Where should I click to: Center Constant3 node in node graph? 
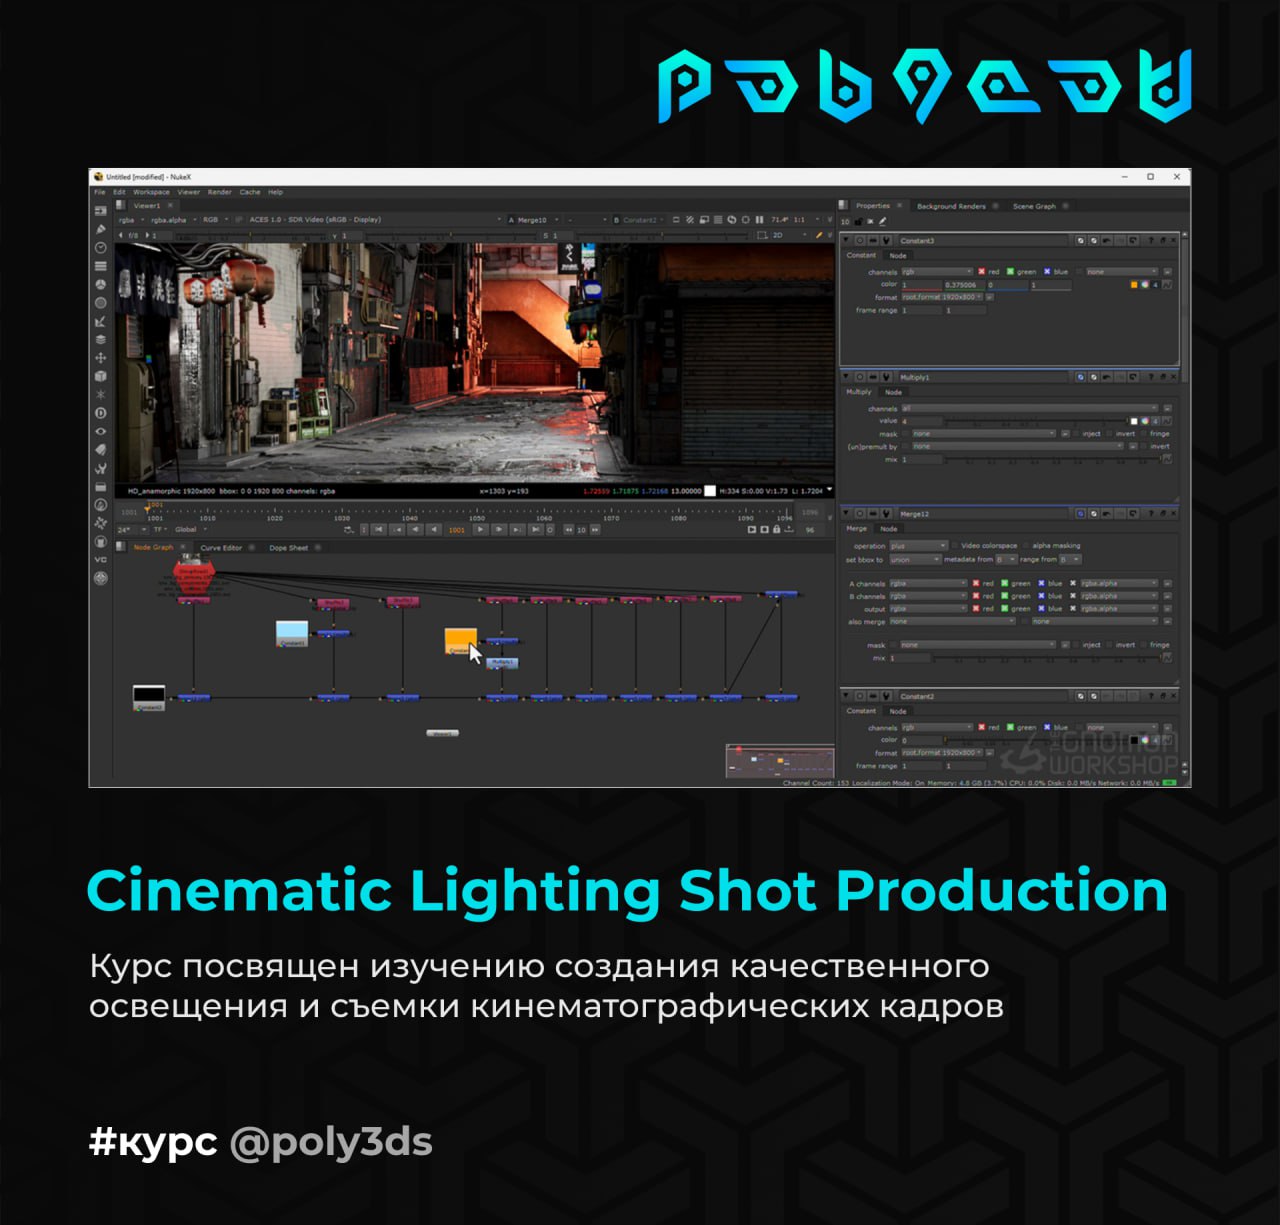pos(859,240)
